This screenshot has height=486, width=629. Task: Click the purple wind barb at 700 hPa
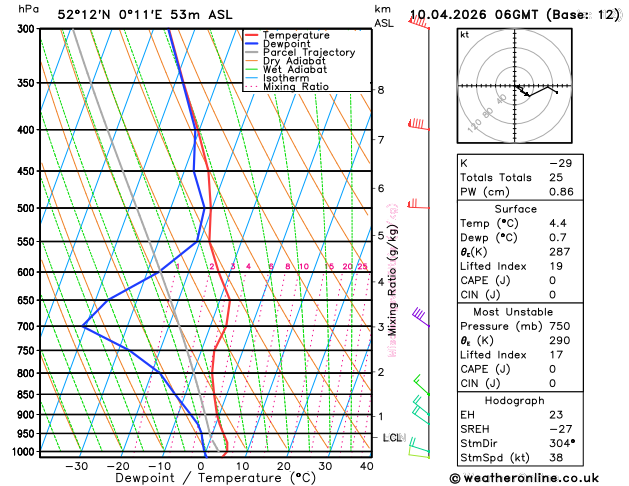420,317
